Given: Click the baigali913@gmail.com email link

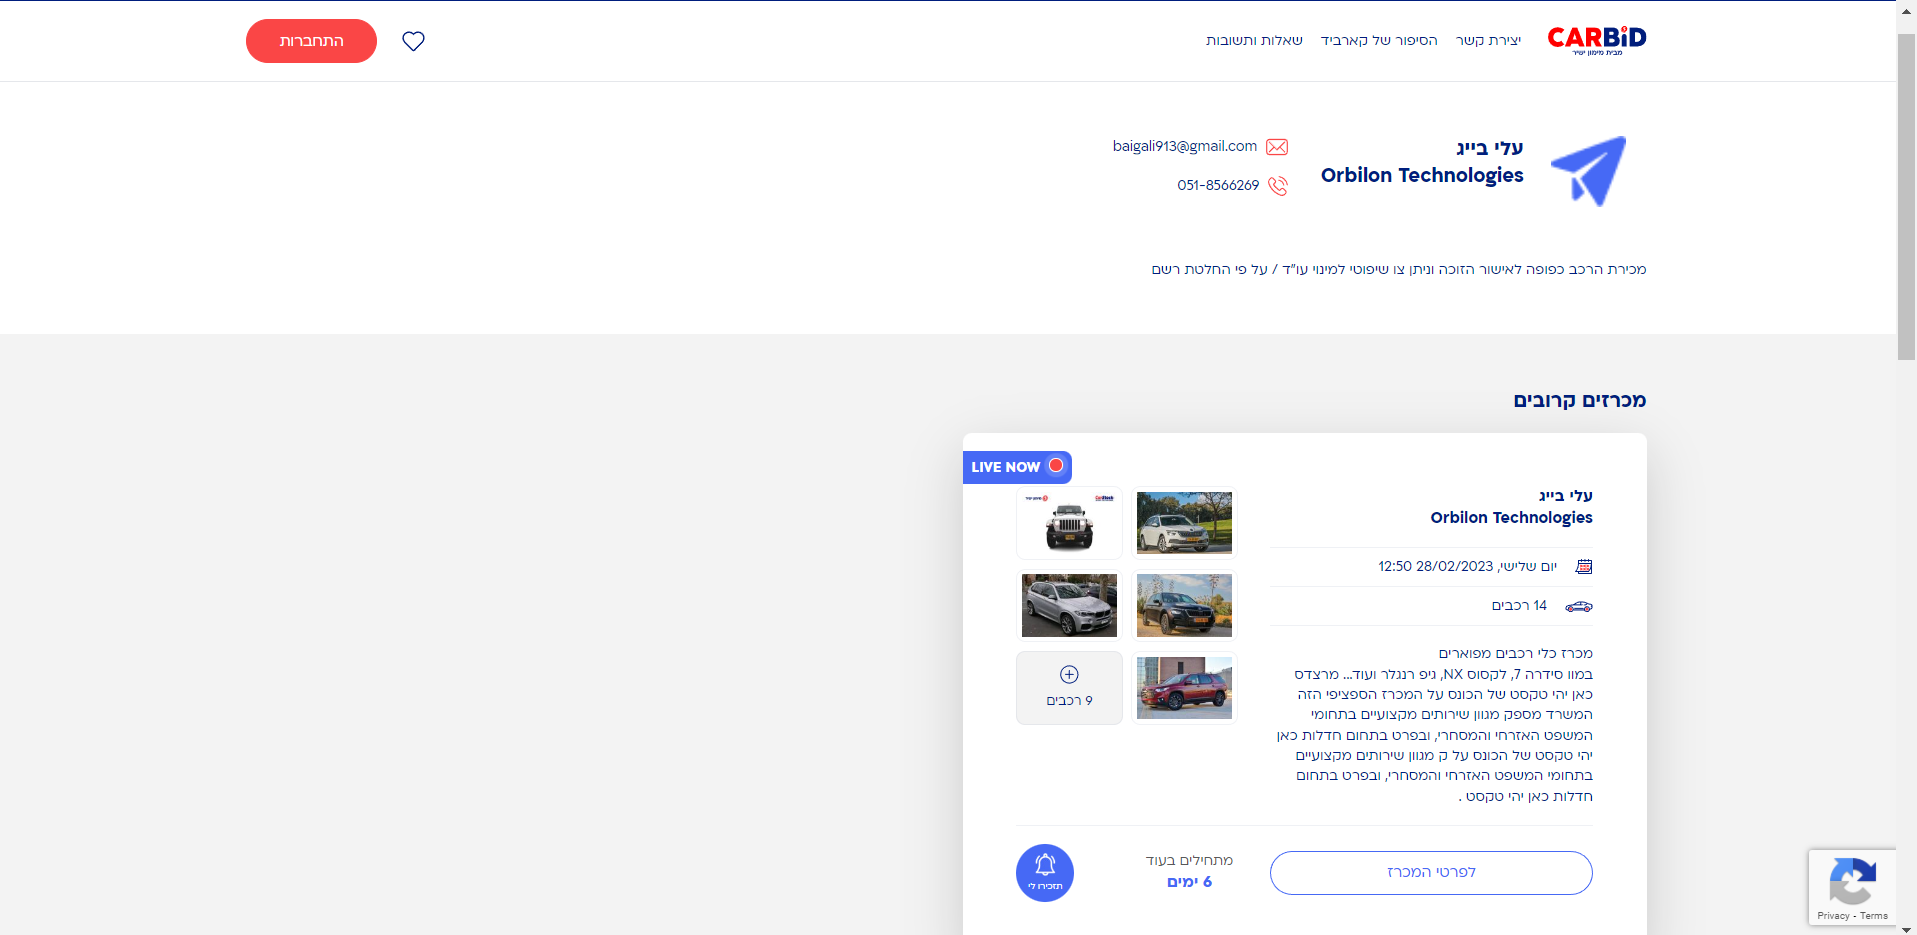Looking at the screenshot, I should pos(1185,146).
